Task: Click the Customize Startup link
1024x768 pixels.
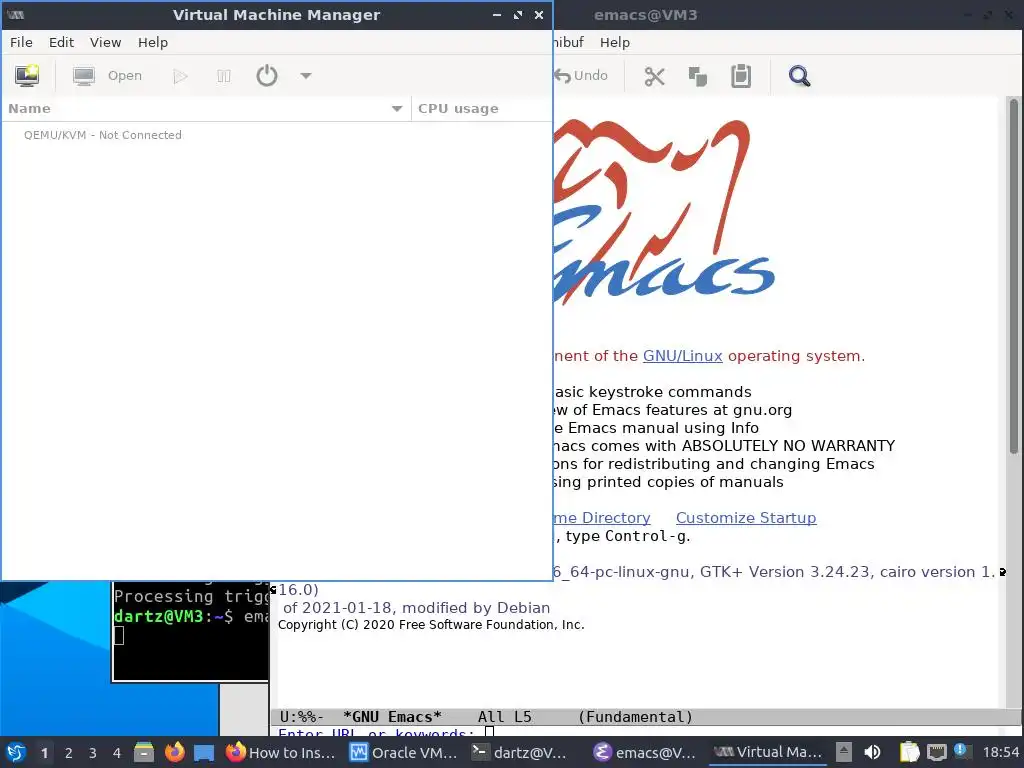Action: pos(746,518)
